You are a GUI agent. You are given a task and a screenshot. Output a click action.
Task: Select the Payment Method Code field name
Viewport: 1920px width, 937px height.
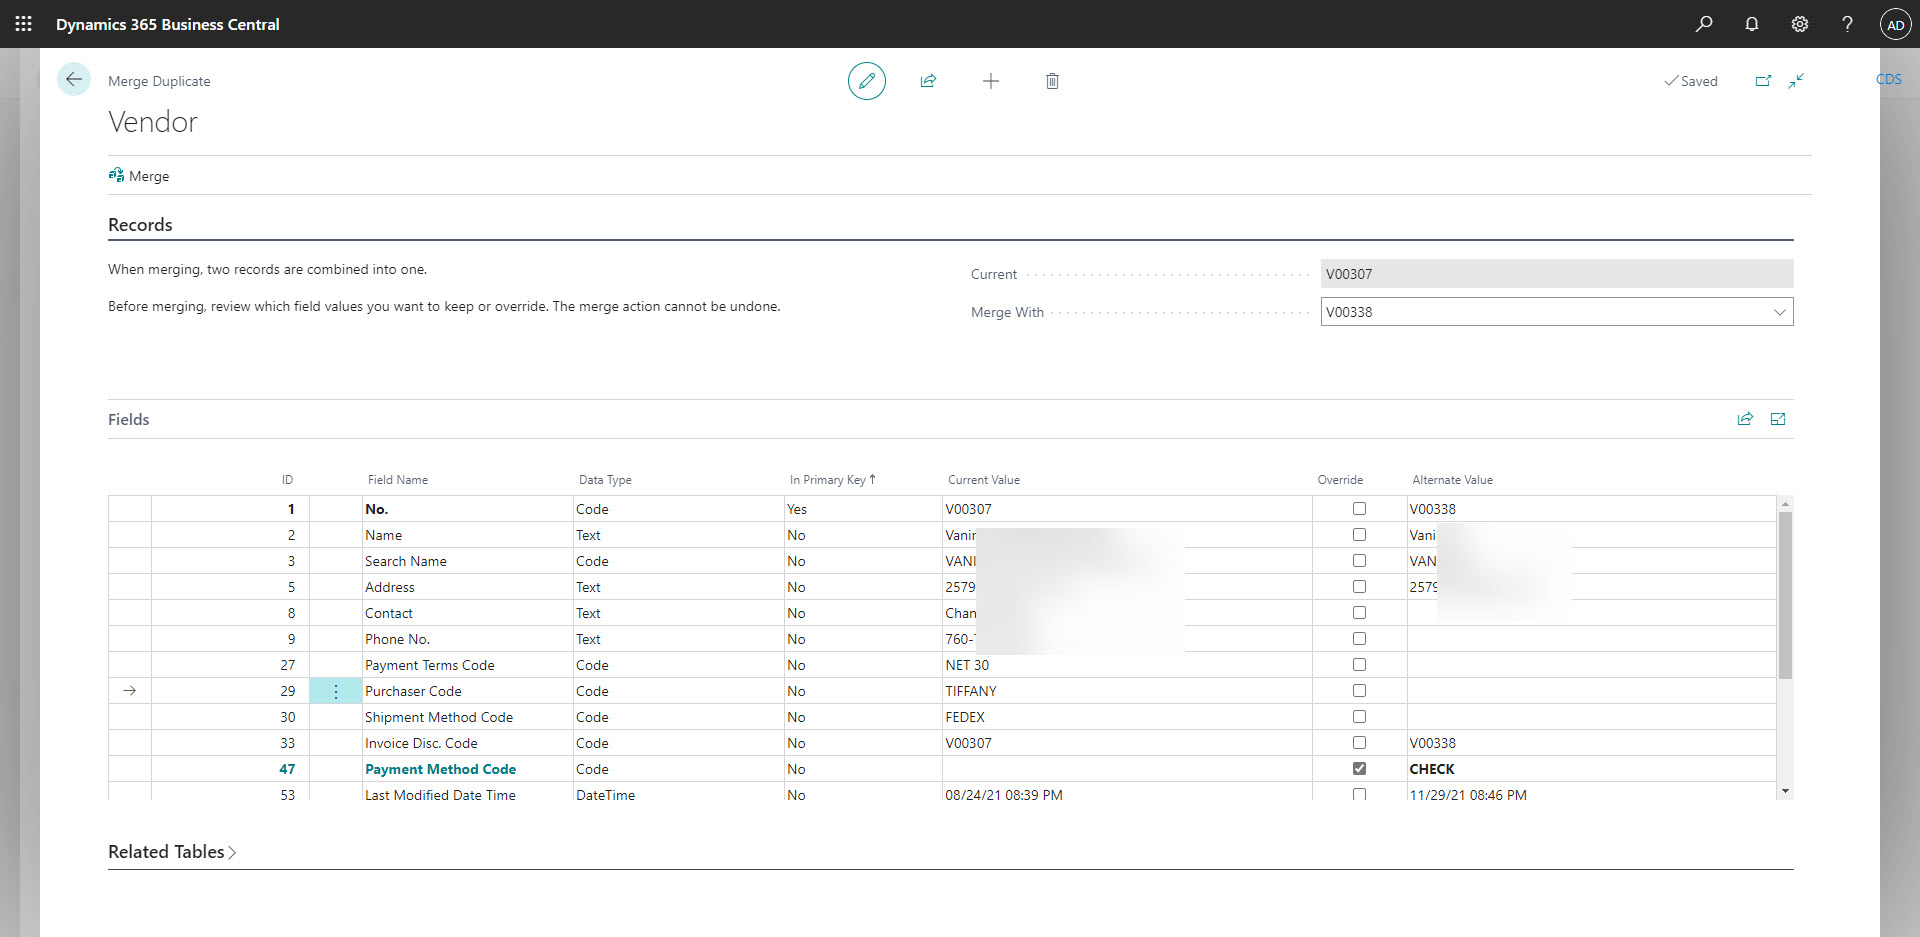[x=441, y=769]
